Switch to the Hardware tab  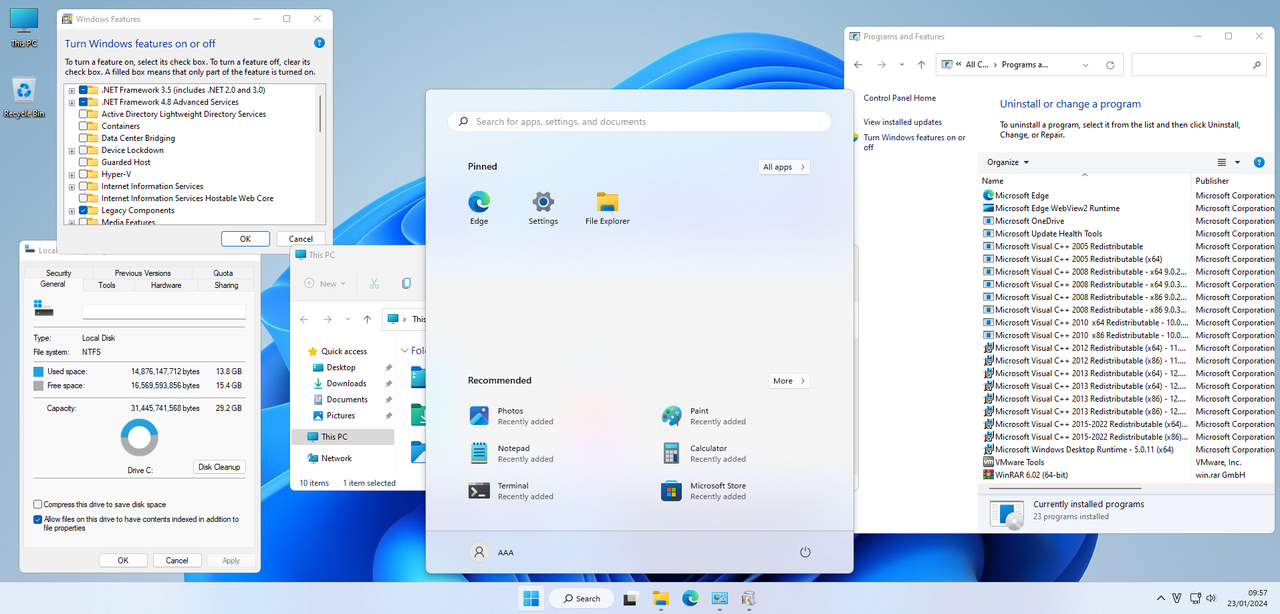(x=166, y=285)
